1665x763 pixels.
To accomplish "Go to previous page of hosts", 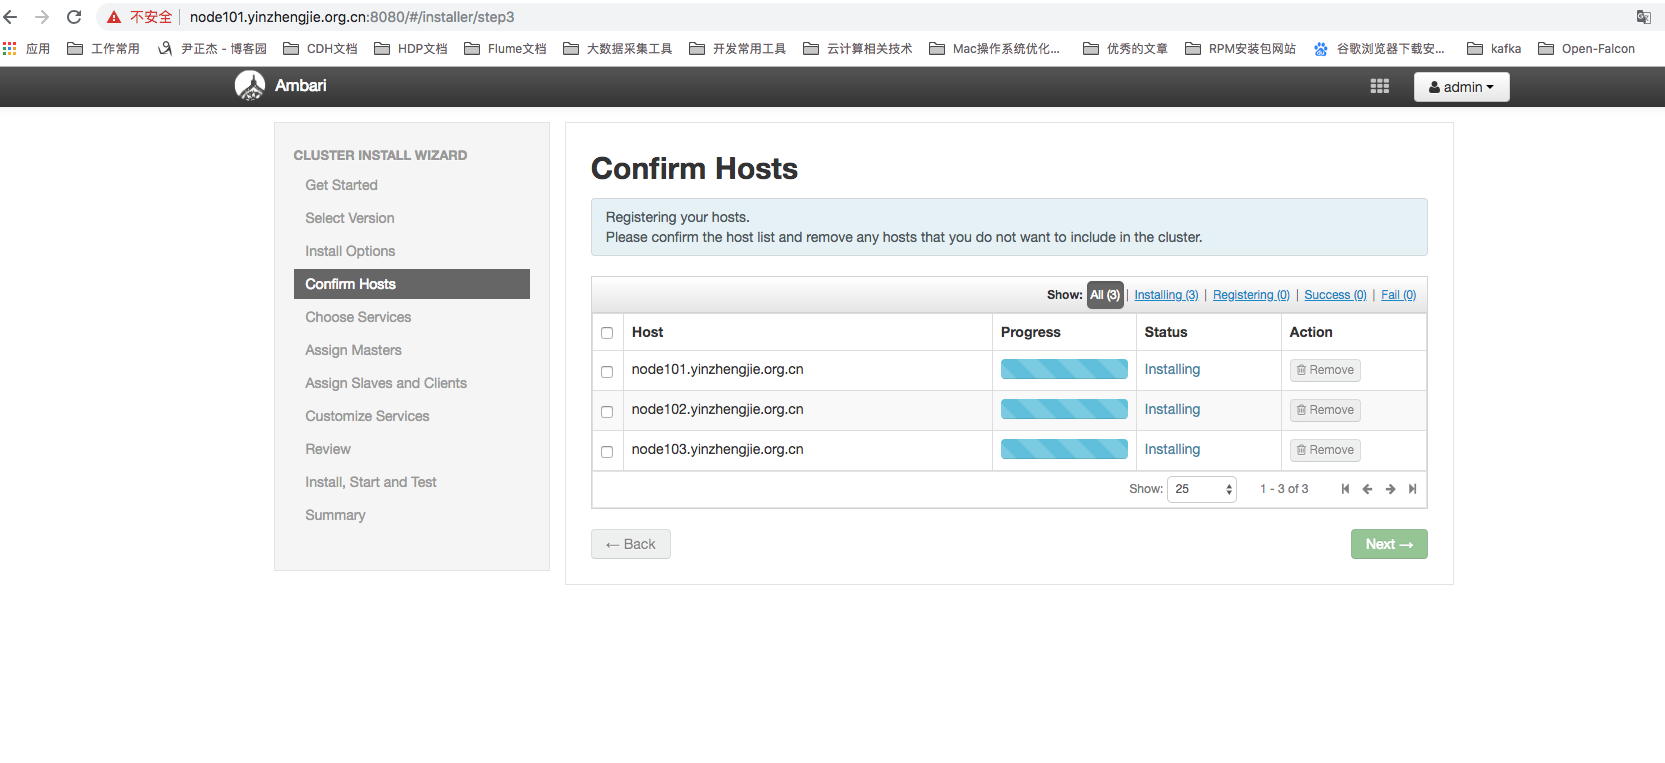I will point(1367,489).
